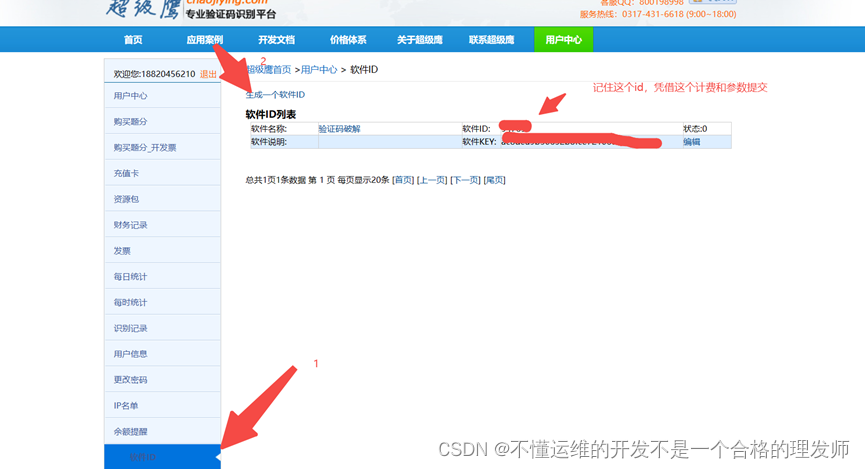View 每时统计 in the sidebar

coord(162,302)
